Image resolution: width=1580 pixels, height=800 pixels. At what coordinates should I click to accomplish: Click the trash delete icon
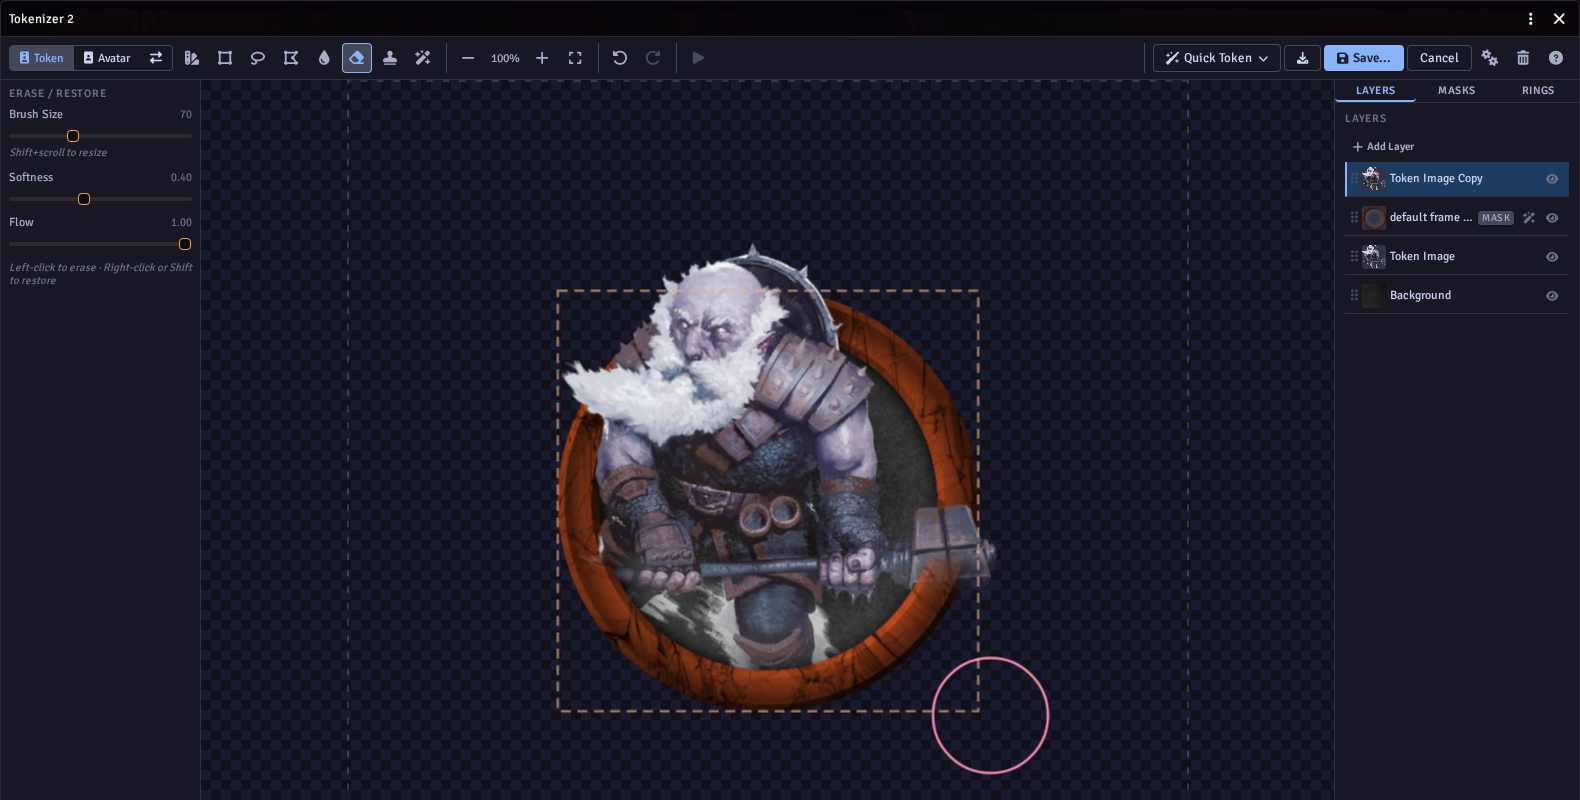click(x=1523, y=58)
